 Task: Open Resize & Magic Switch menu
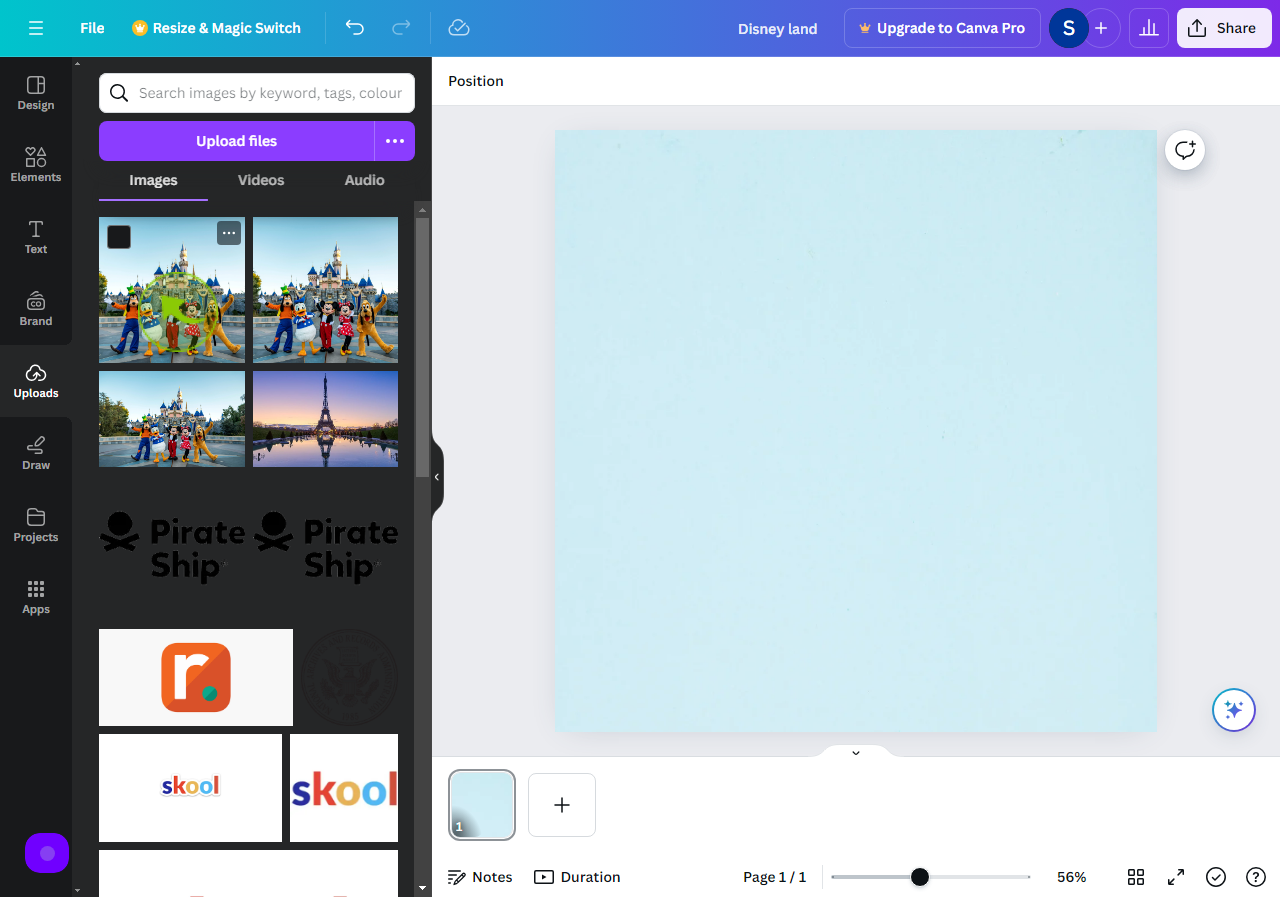coord(216,28)
